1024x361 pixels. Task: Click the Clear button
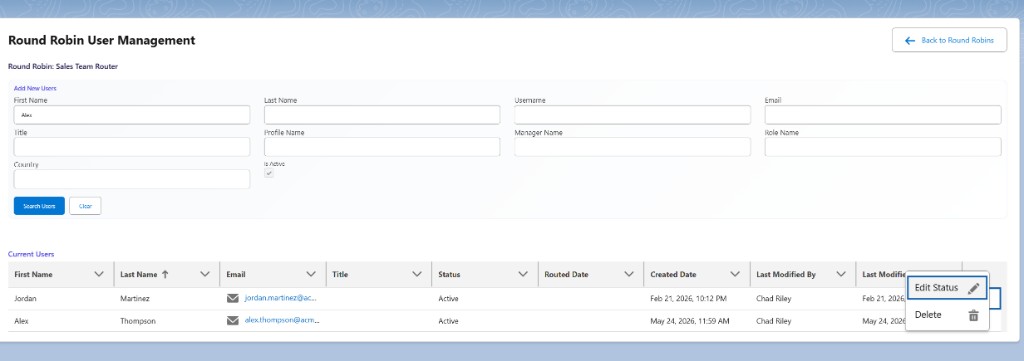pyautogui.click(x=86, y=206)
